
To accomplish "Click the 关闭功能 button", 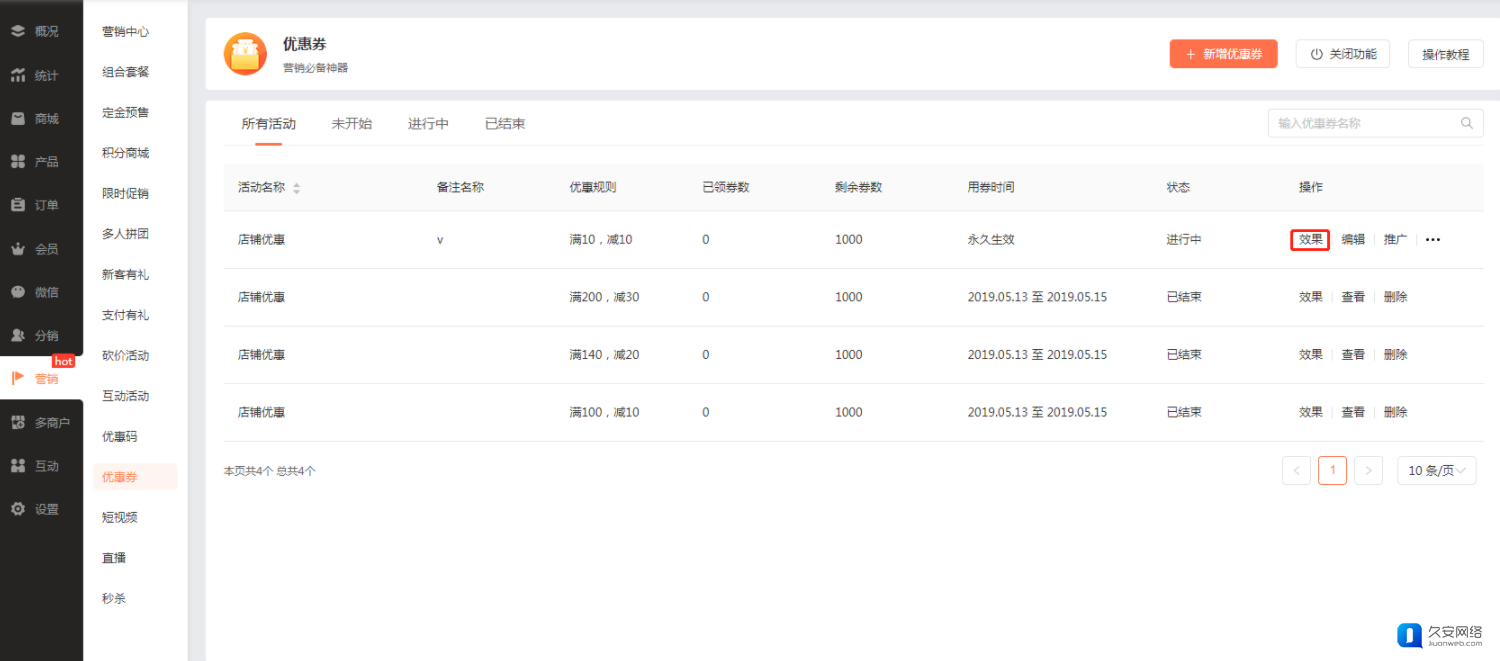I will pyautogui.click(x=1343, y=54).
